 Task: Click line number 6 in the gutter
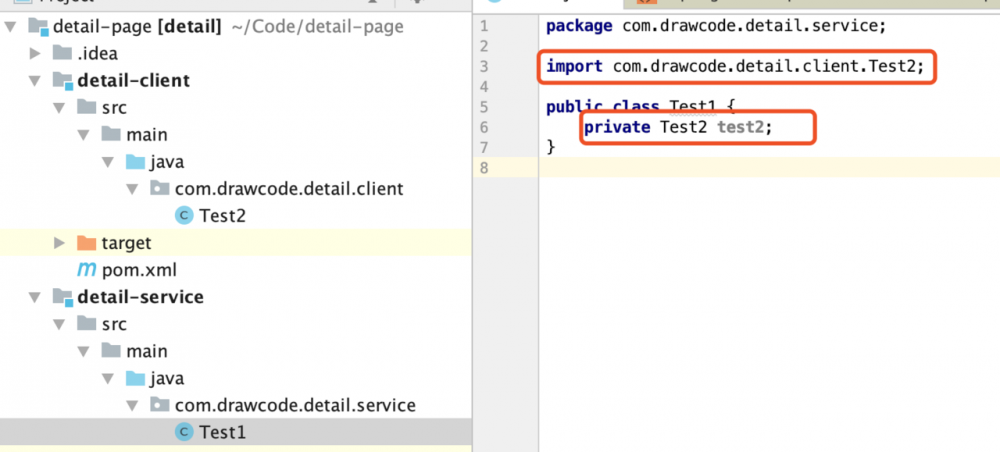point(483,128)
